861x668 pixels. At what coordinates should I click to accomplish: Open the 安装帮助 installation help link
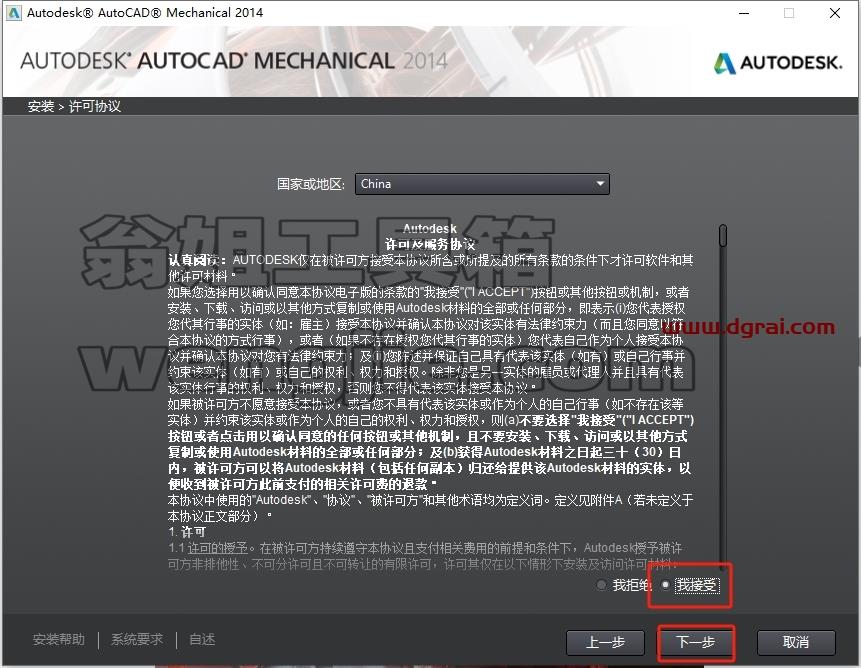click(59, 639)
